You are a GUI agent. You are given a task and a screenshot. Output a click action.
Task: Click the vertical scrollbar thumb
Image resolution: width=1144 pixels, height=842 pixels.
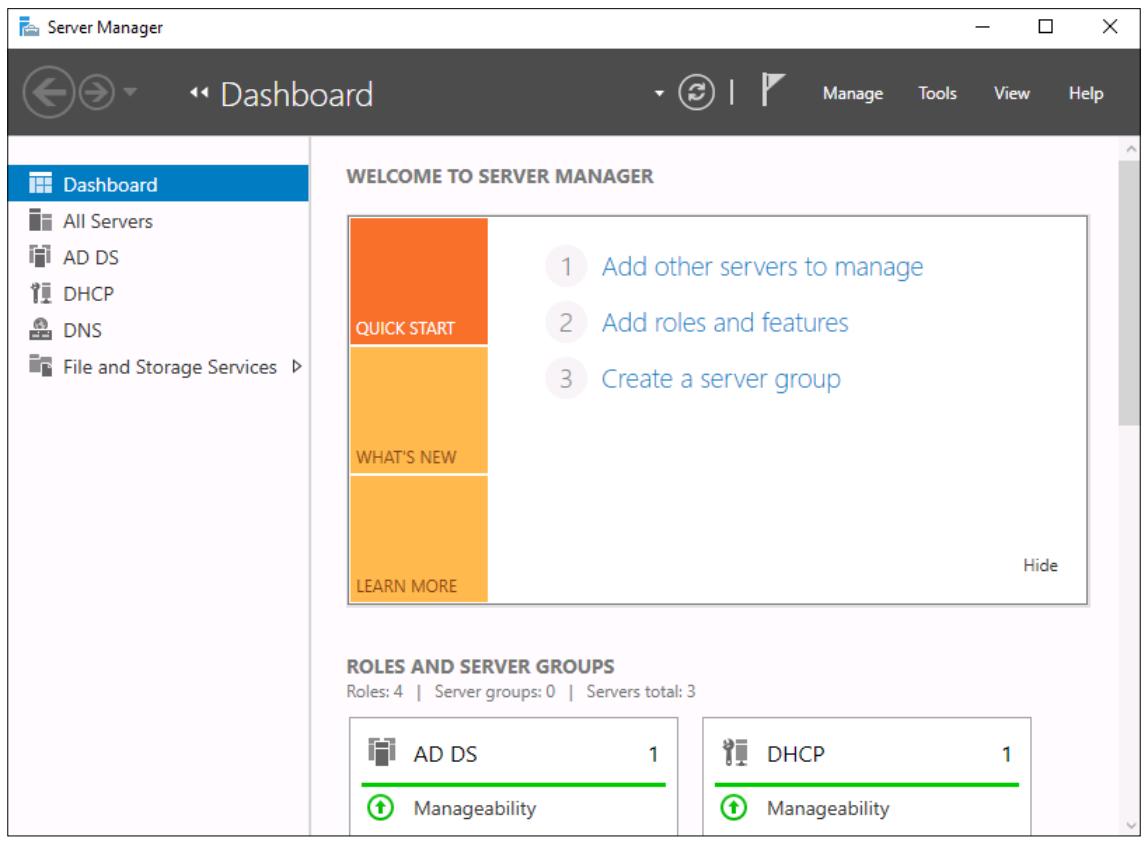[x=1129, y=293]
